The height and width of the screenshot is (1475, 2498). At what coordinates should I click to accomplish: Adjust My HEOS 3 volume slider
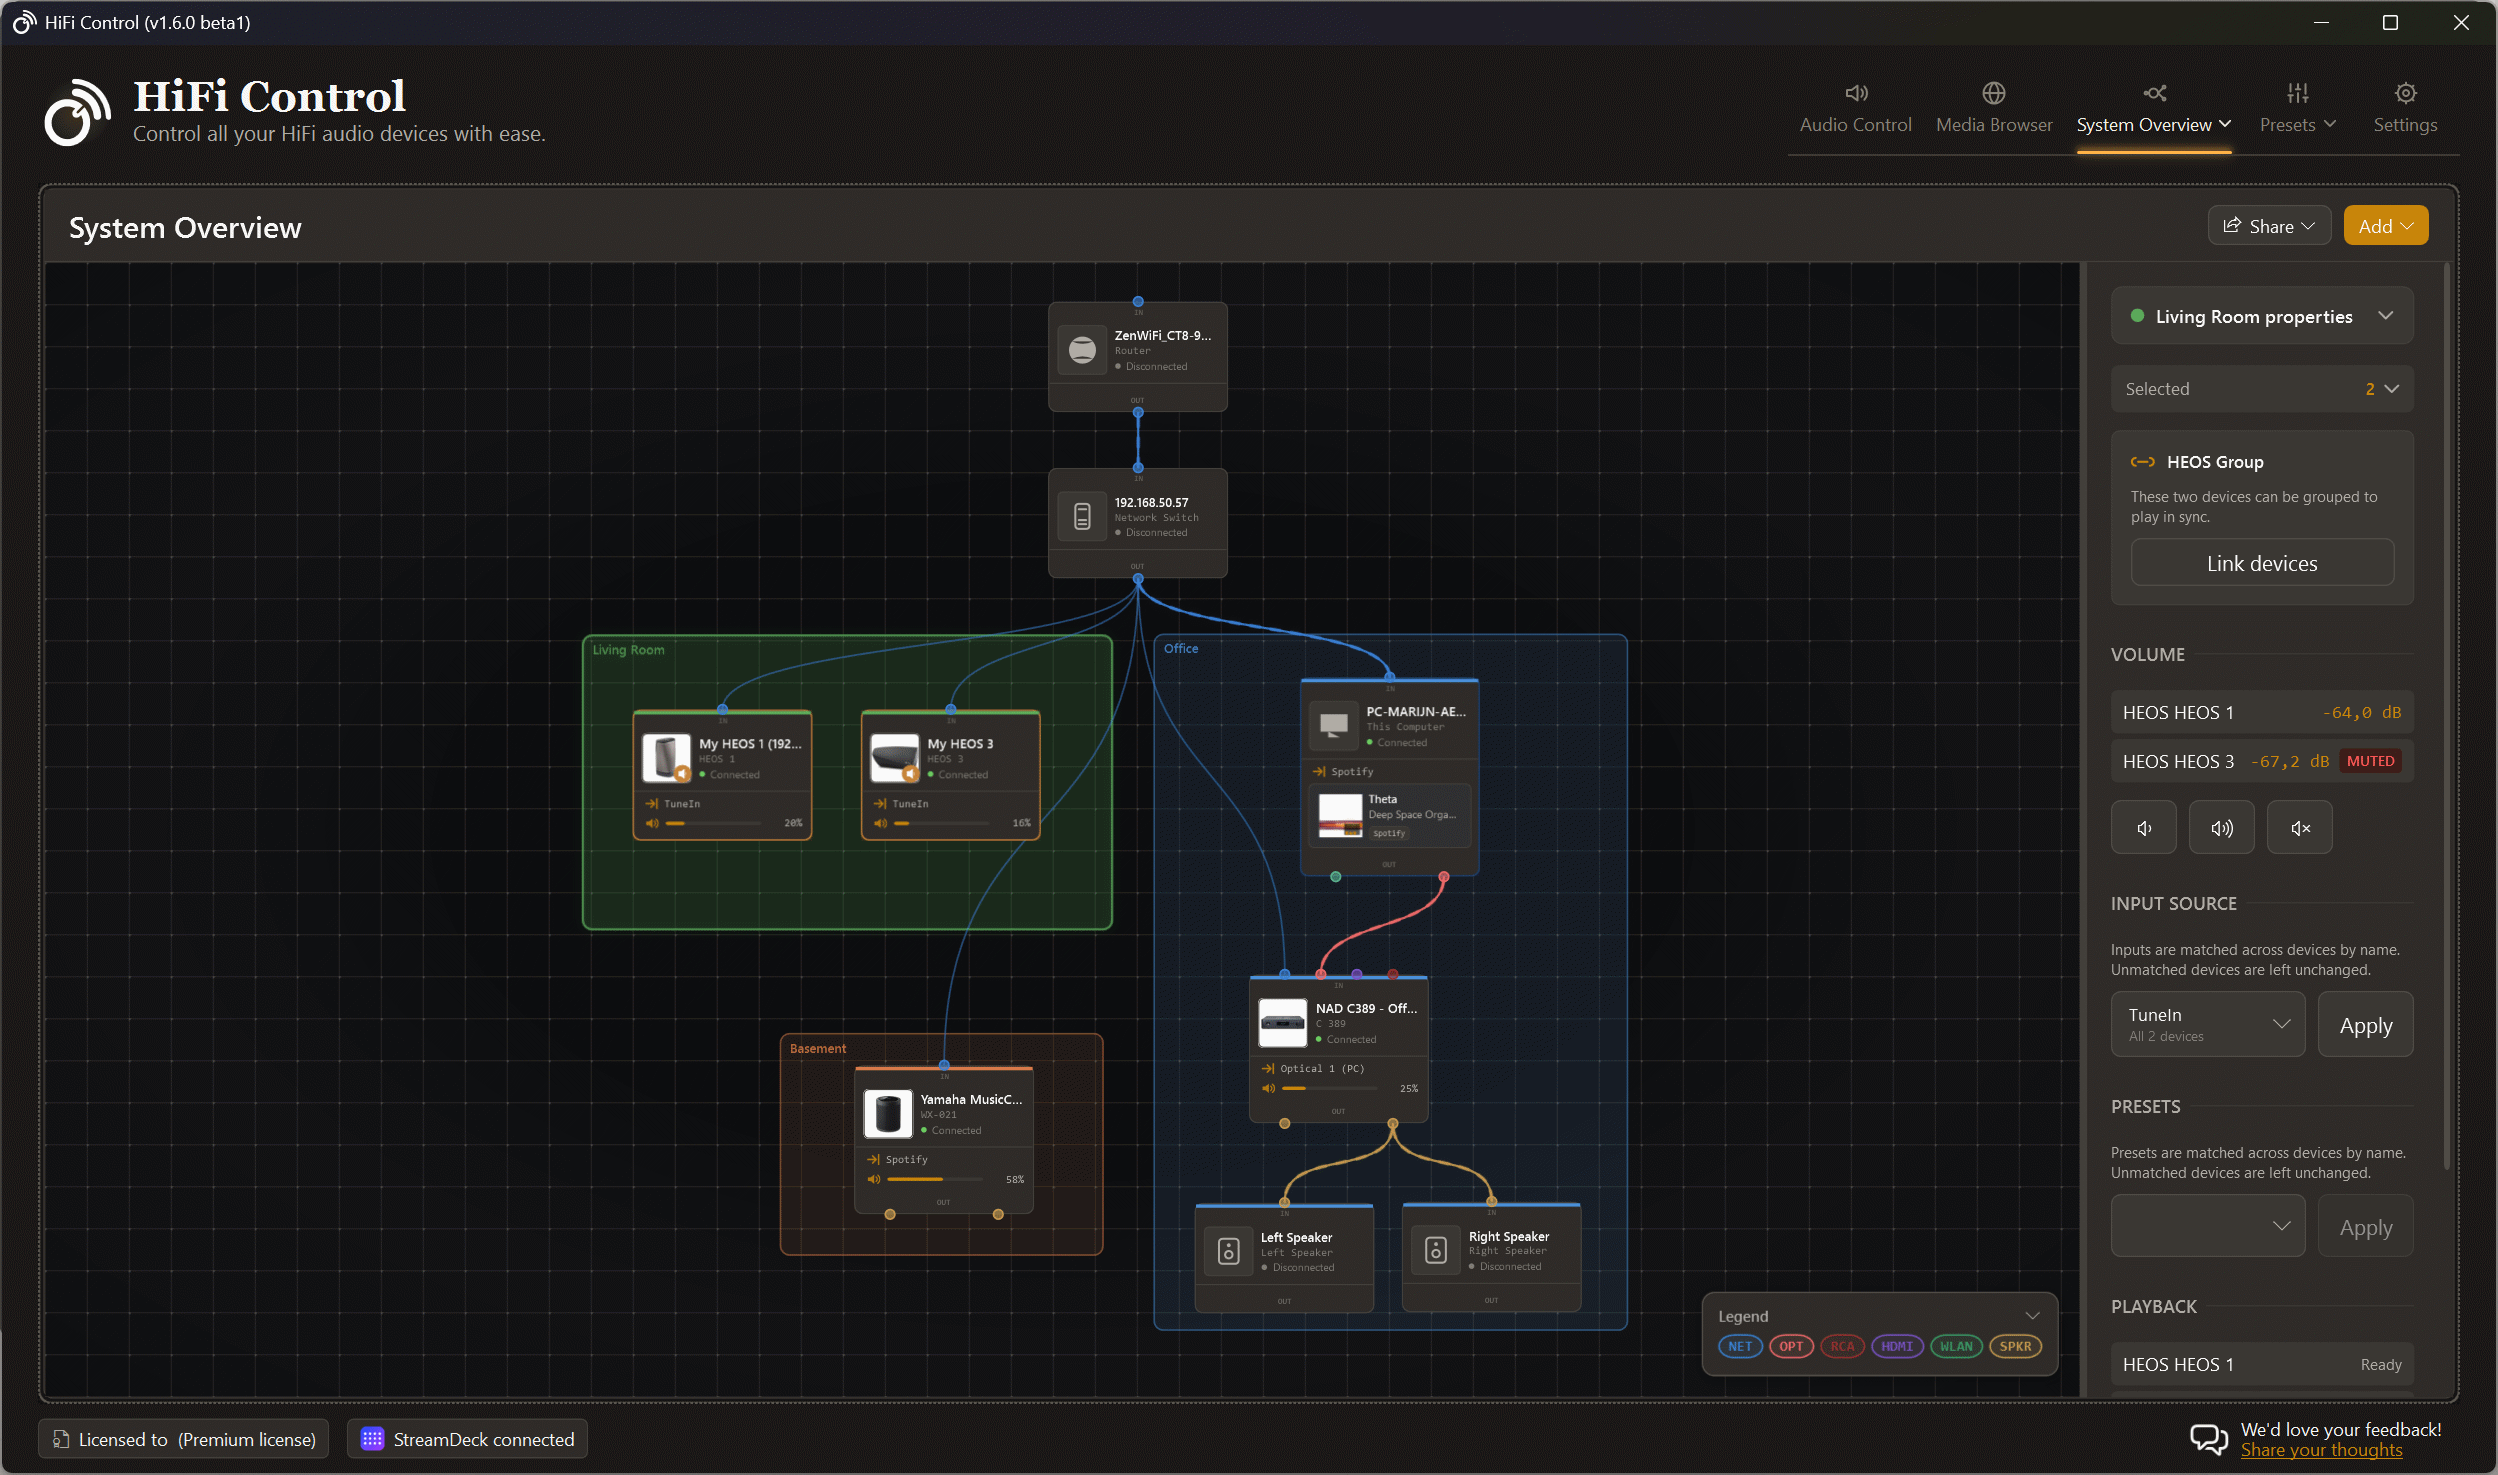click(940, 823)
